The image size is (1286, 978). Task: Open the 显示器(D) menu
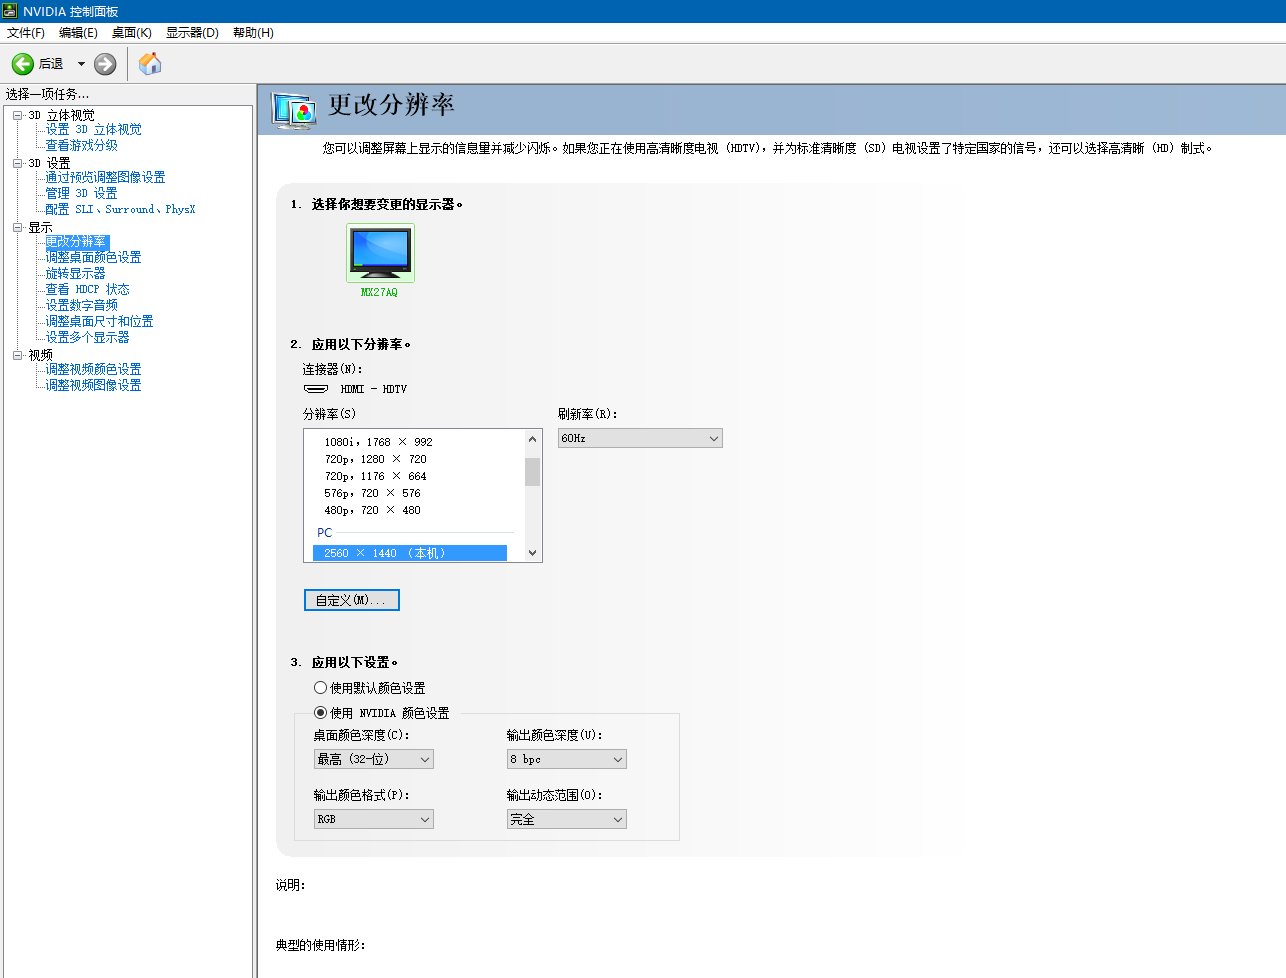pos(192,33)
